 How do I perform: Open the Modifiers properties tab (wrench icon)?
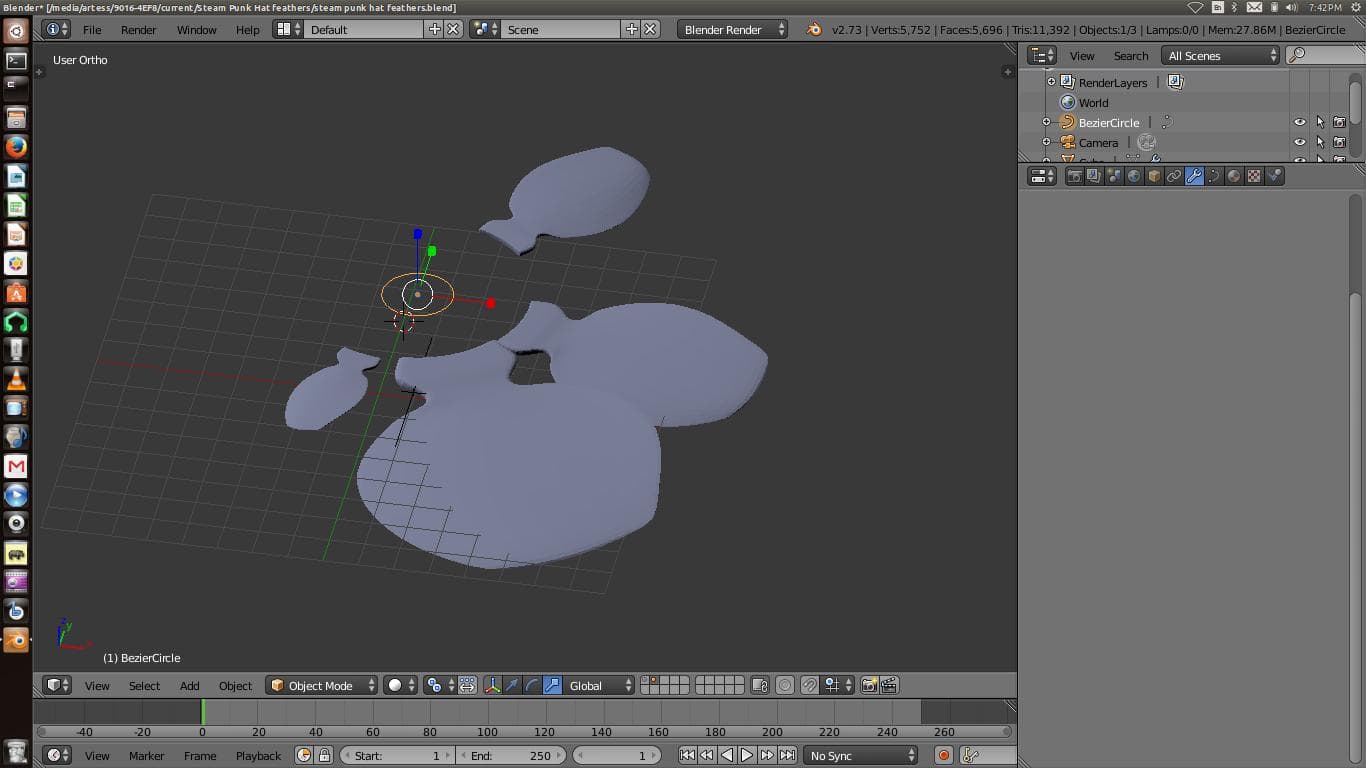tap(1194, 176)
